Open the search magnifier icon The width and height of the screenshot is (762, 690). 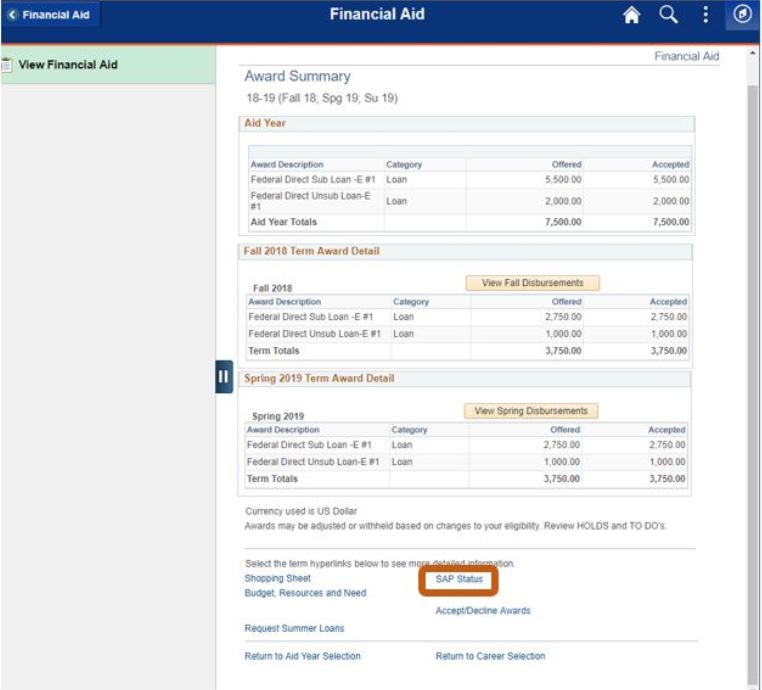(668, 15)
